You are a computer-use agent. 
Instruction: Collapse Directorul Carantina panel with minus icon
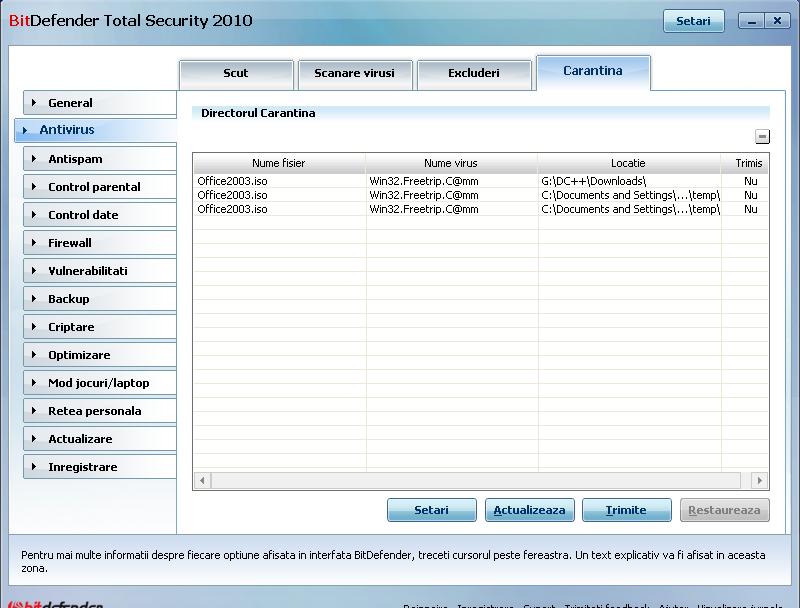[762, 137]
